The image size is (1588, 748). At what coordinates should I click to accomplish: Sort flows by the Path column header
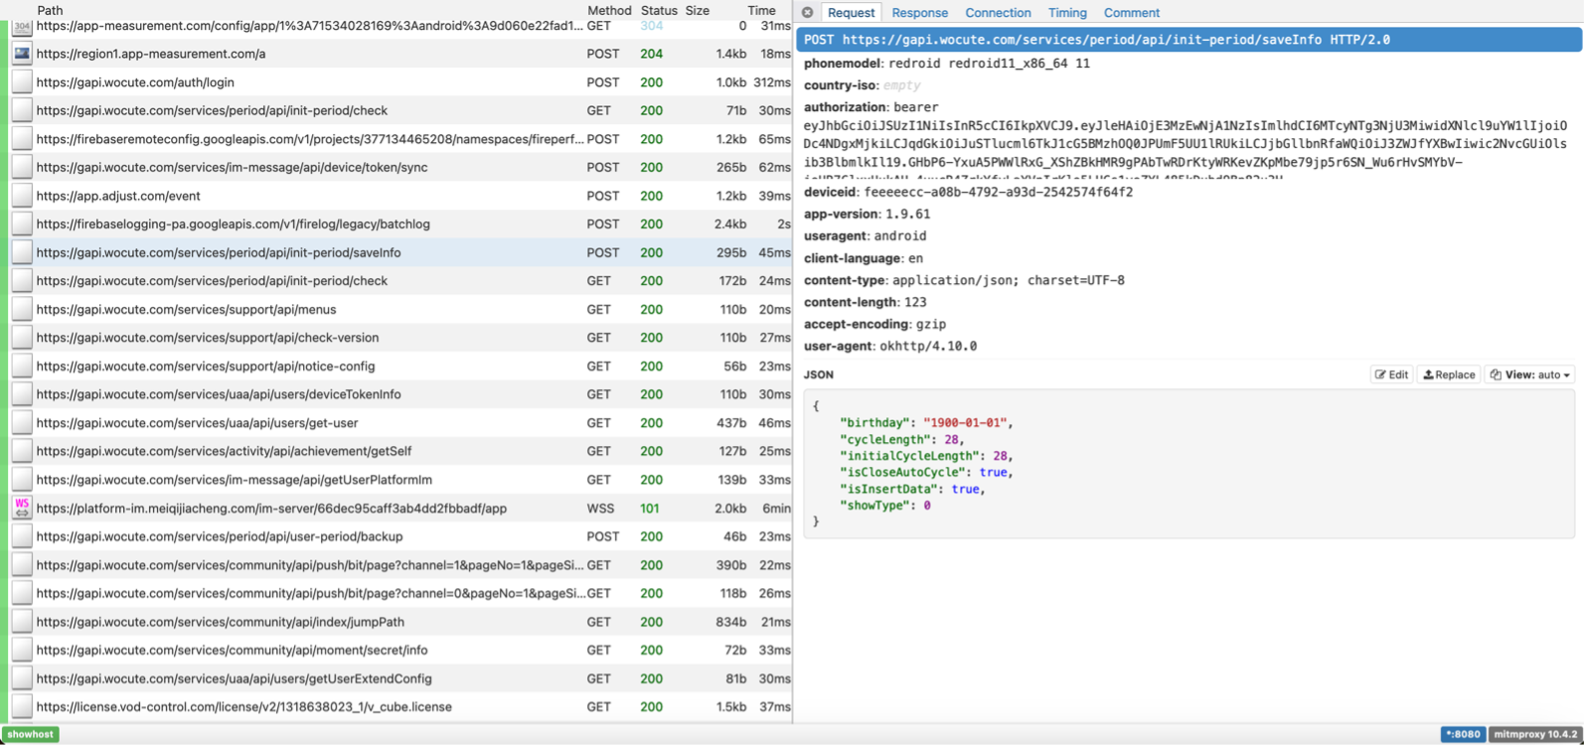tap(50, 10)
